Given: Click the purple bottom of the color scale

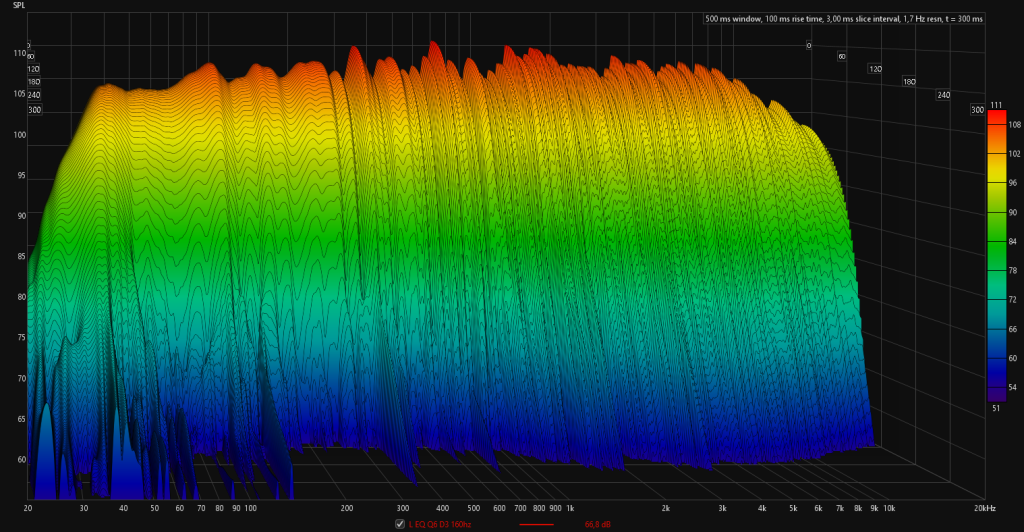Looking at the screenshot, I should point(995,393).
